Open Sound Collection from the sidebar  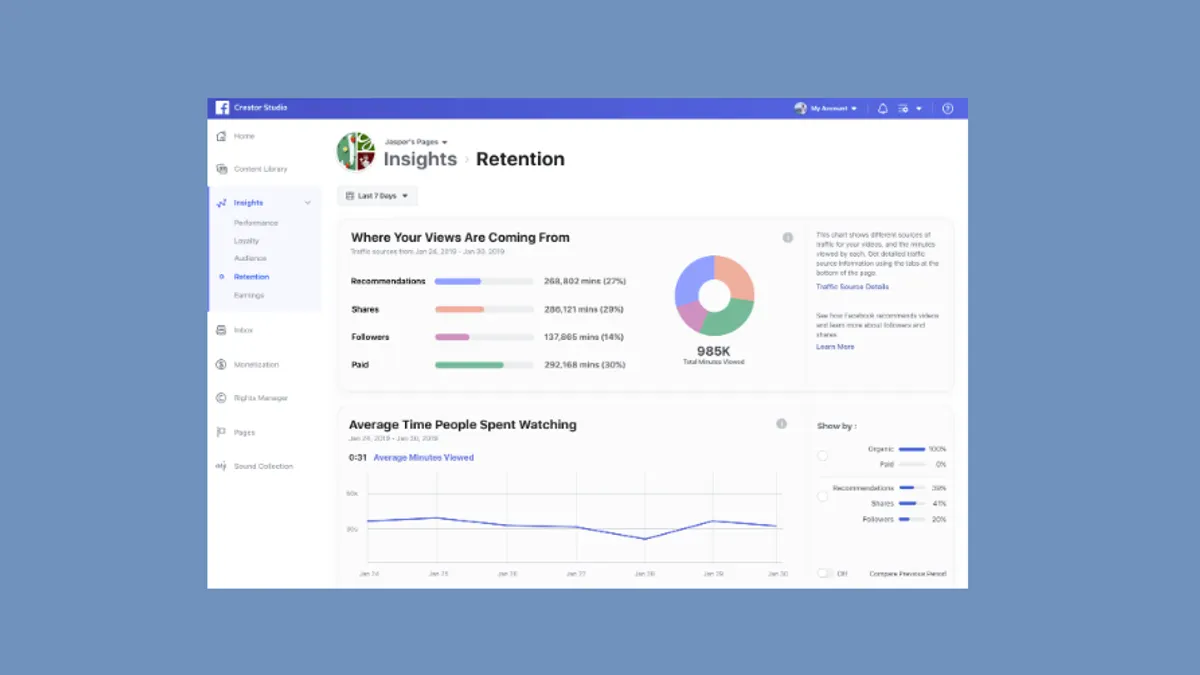coord(264,466)
